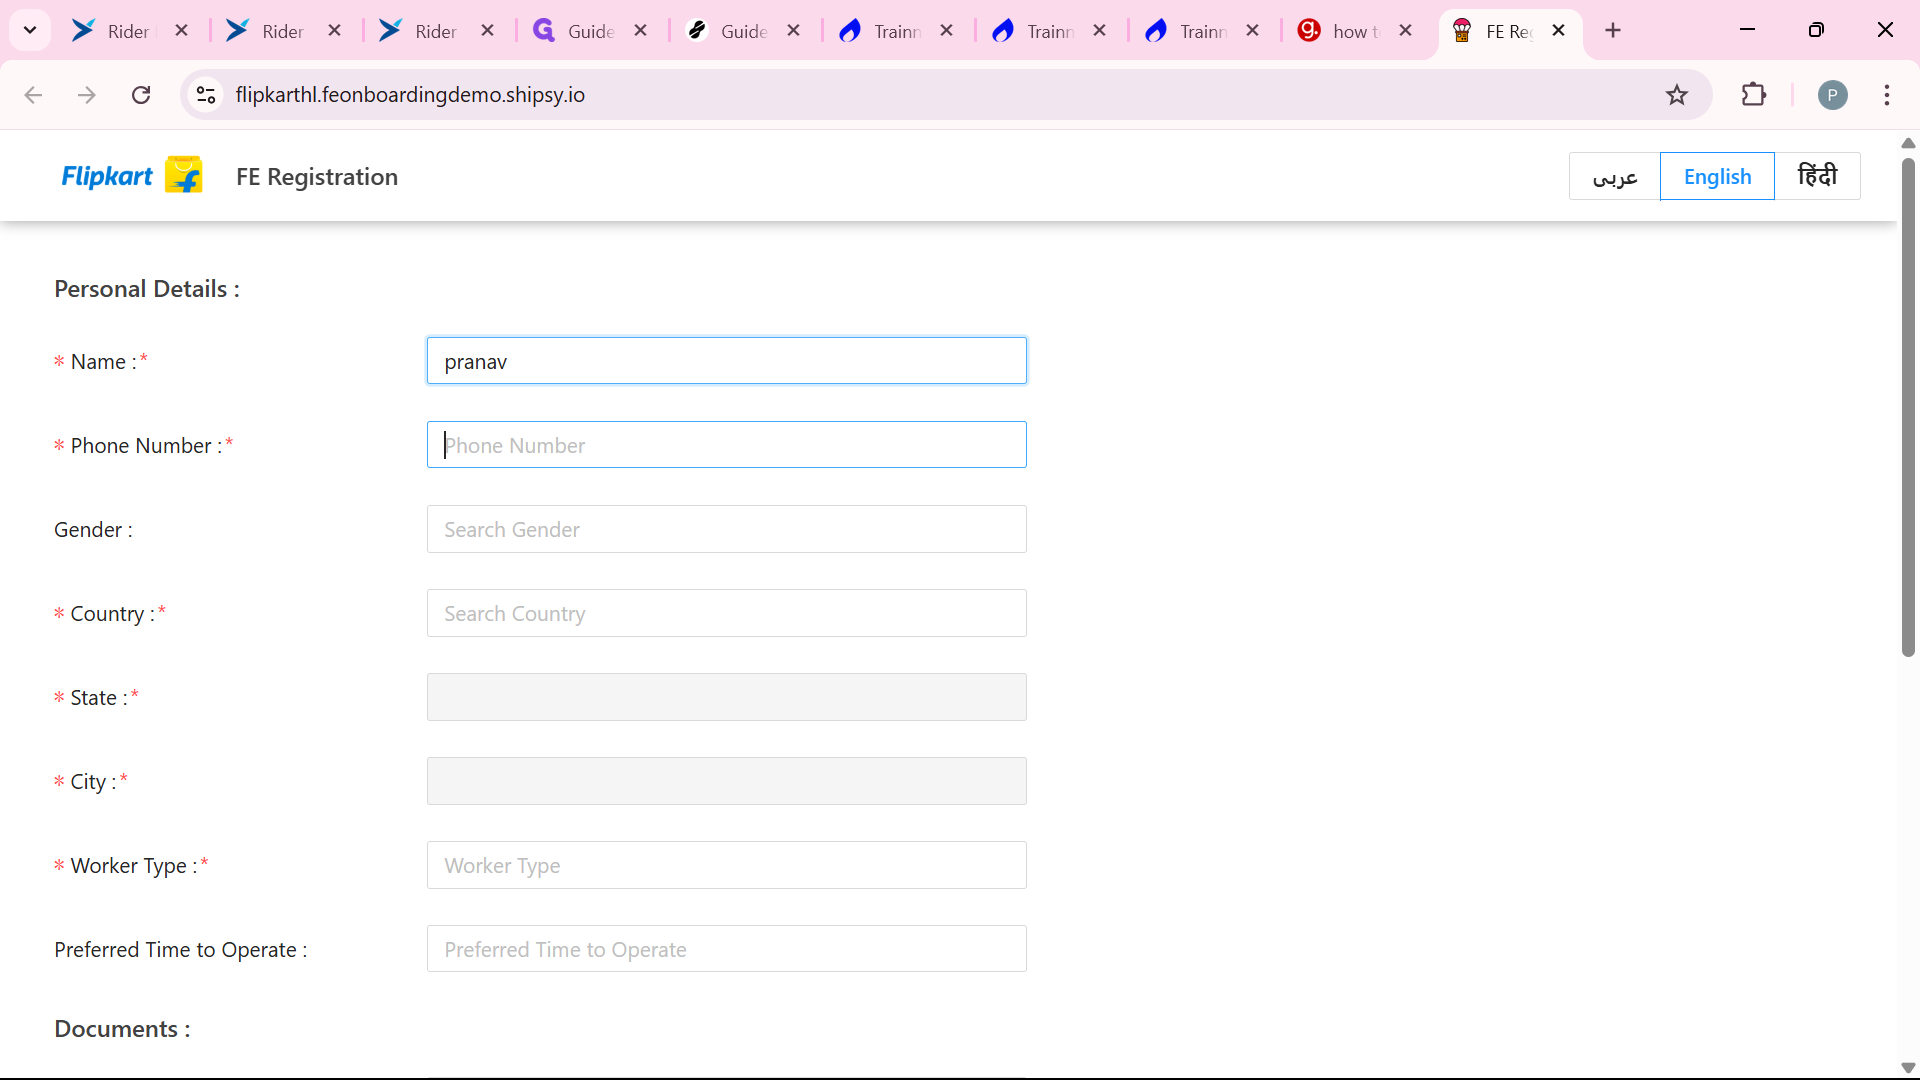Close the 'how t' tab
Image resolution: width=1920 pixels, height=1080 pixels.
click(1406, 31)
